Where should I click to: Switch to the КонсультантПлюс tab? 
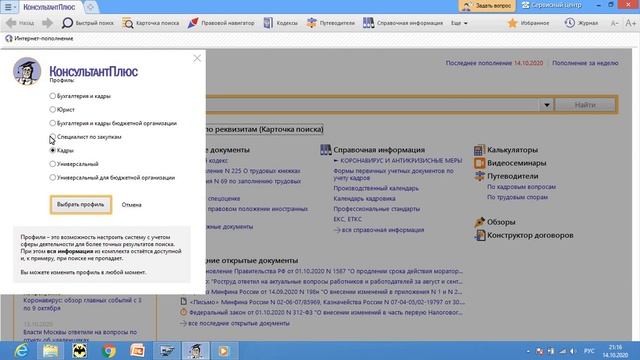[x=49, y=7]
